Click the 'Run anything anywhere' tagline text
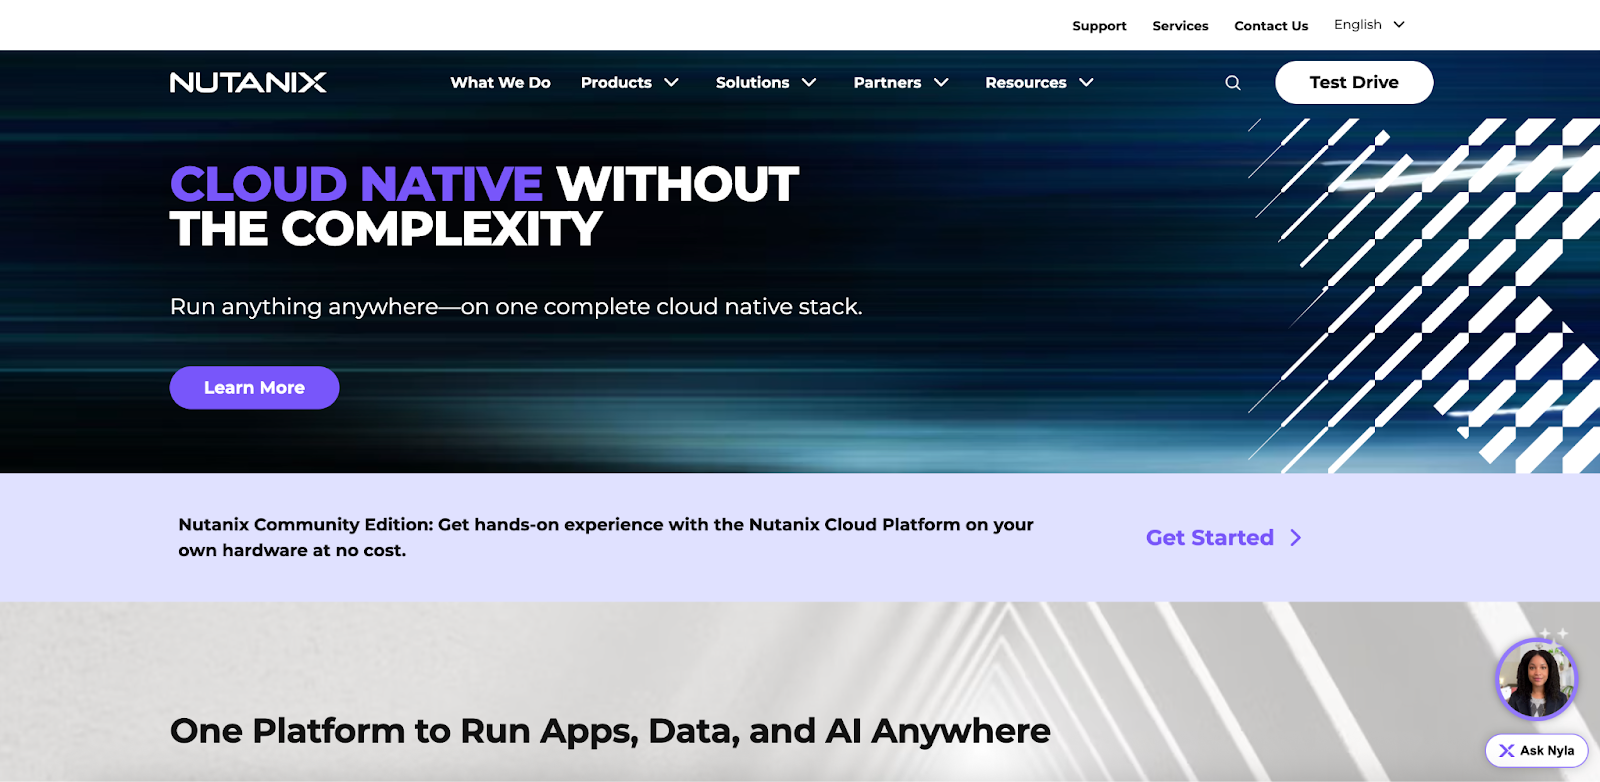The height and width of the screenshot is (782, 1600). pos(516,307)
